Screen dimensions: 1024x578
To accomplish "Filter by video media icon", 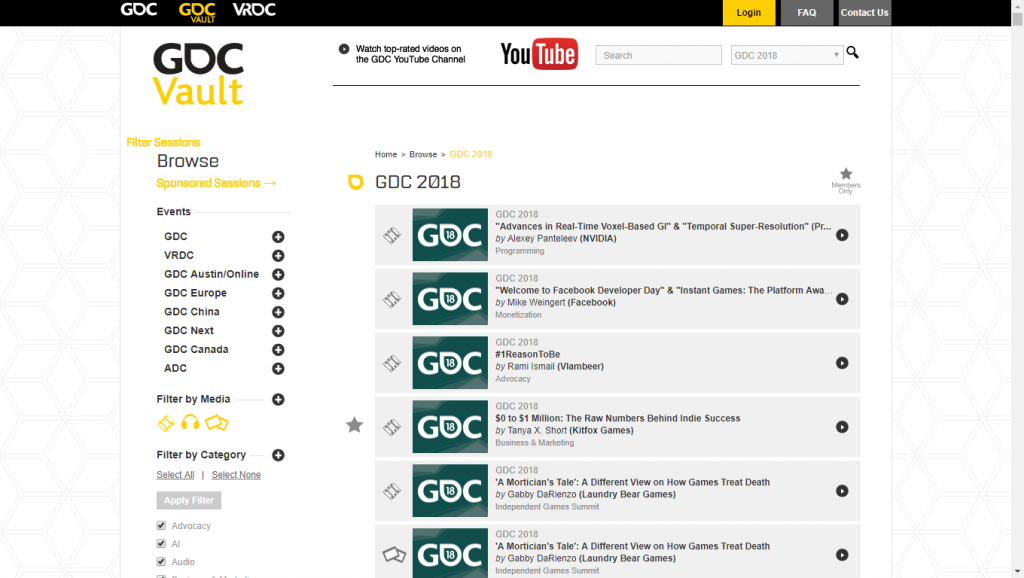I will click(x=166, y=423).
